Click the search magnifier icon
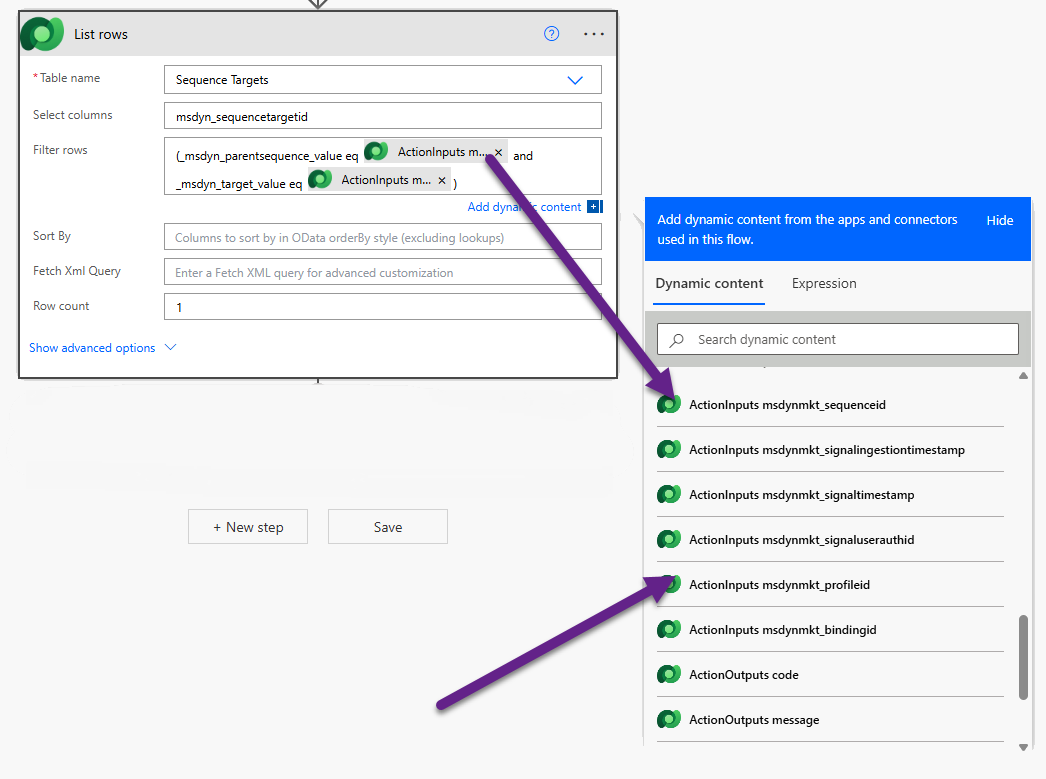 click(x=677, y=340)
